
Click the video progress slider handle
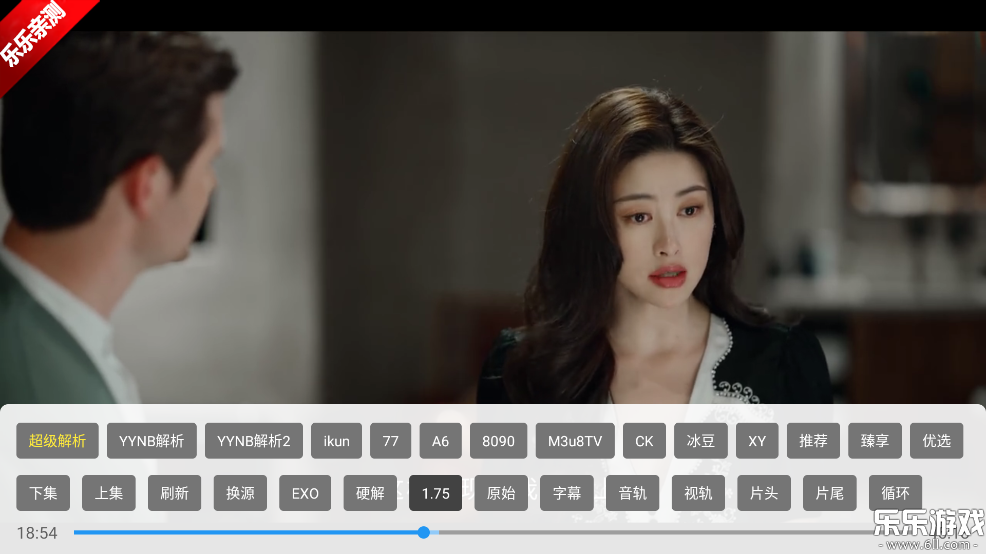[424, 533]
